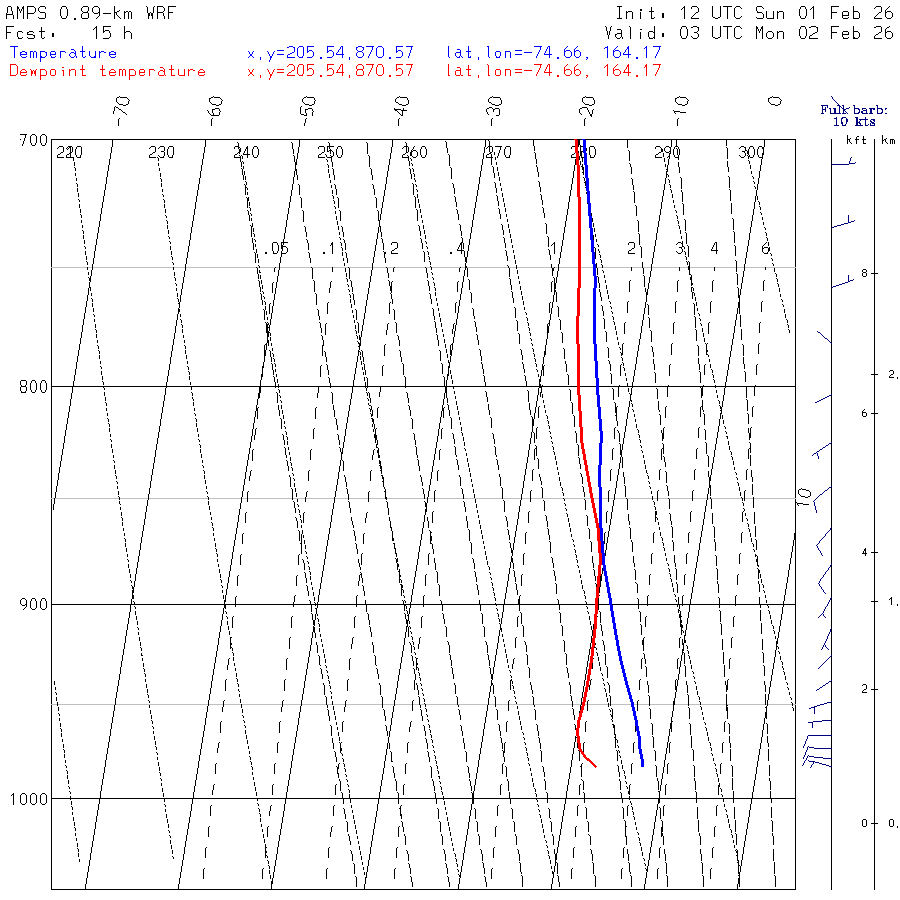Click the 250 potential temperature label
900x900 pixels.
[x=330, y=153]
